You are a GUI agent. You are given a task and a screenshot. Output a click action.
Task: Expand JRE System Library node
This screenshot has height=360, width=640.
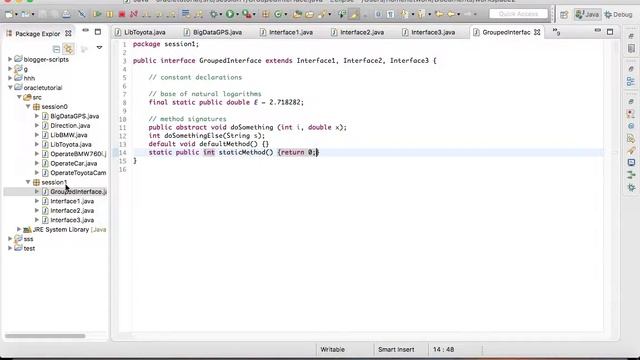[x=19, y=229]
